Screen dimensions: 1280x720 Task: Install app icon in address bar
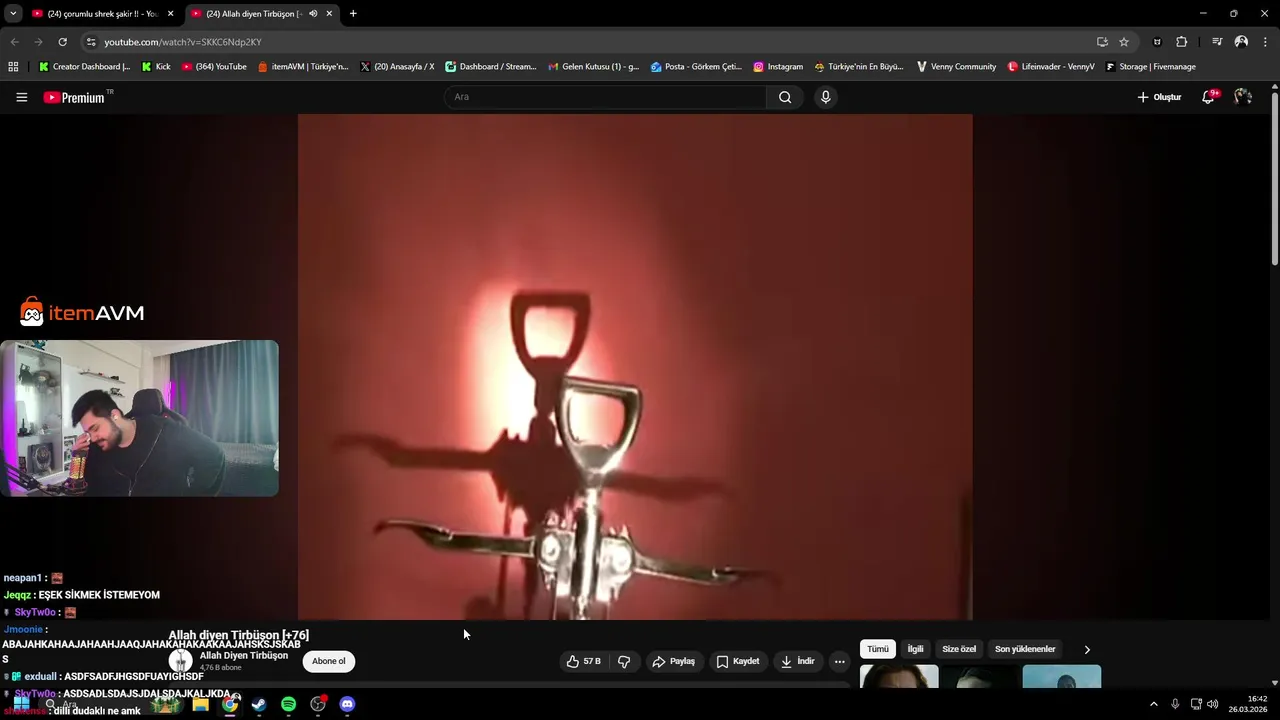click(1102, 42)
